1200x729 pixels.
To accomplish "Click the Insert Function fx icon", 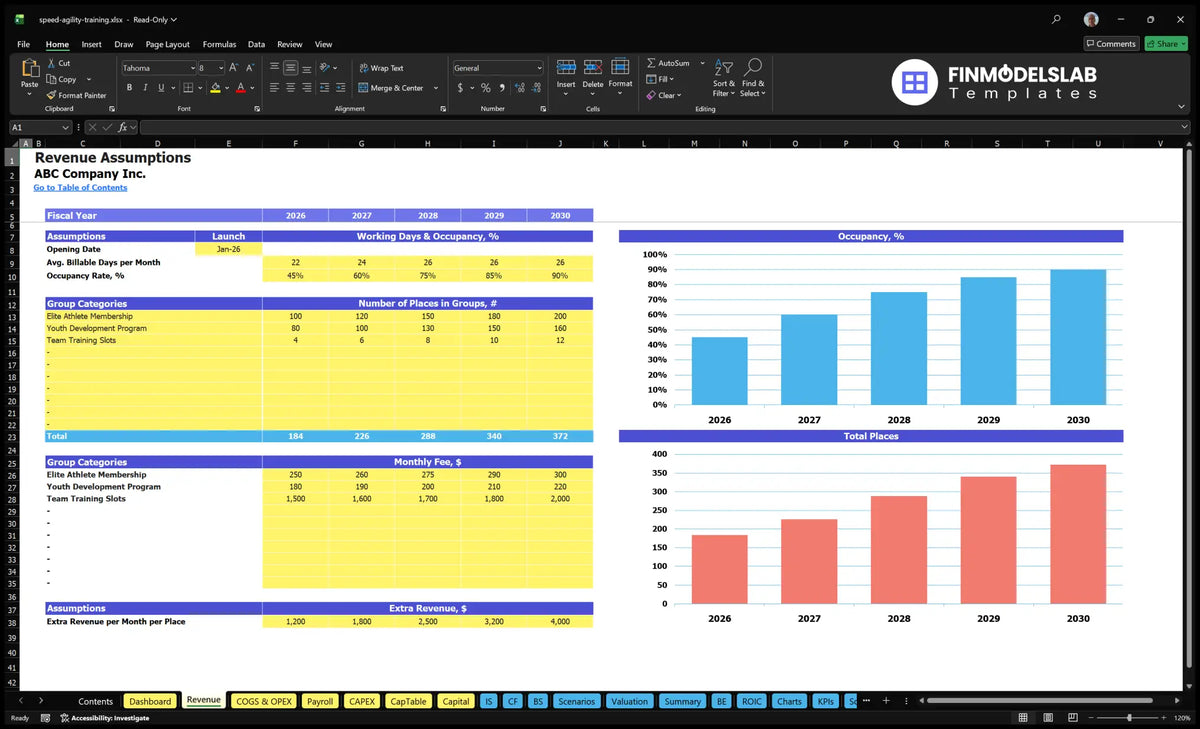I will click(x=124, y=127).
